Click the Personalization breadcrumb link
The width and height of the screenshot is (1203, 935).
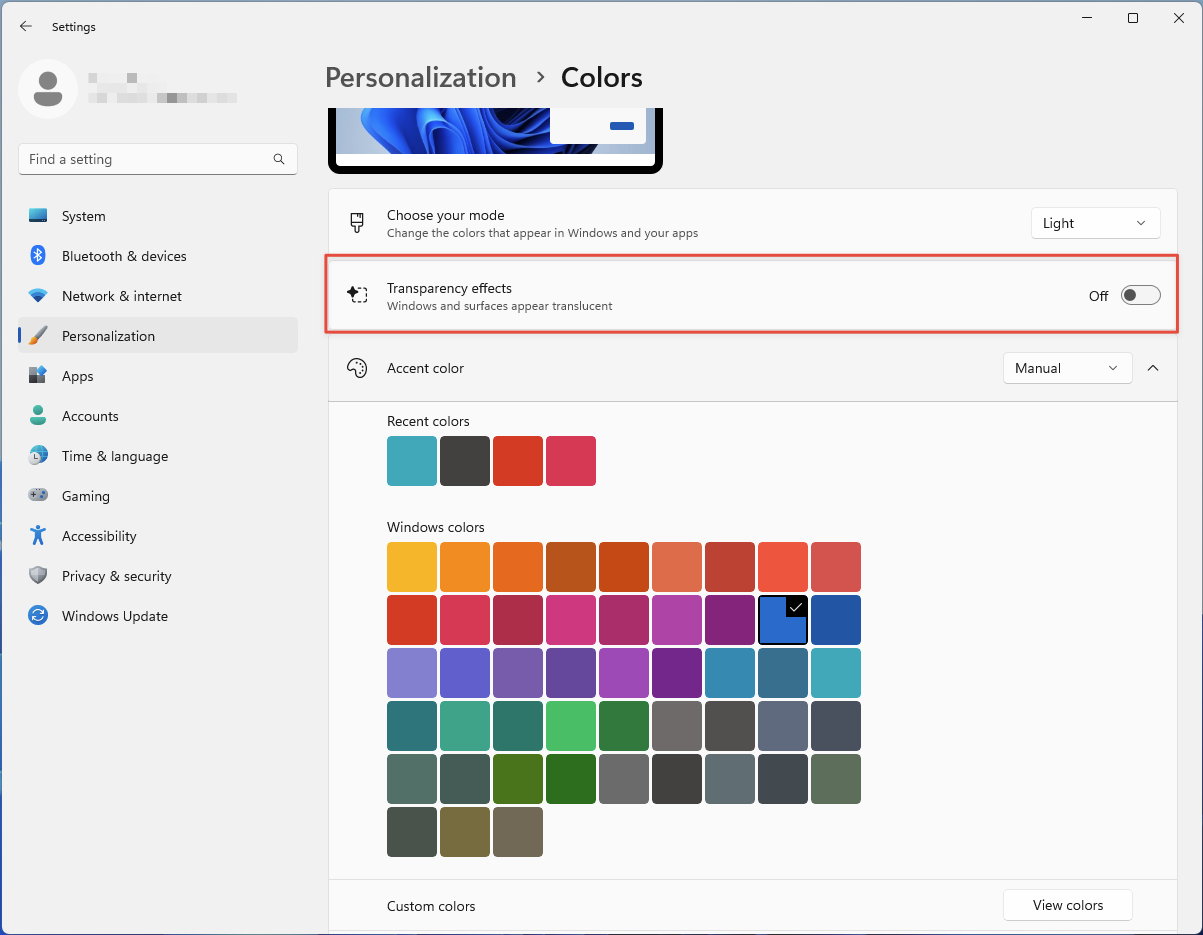coord(421,77)
